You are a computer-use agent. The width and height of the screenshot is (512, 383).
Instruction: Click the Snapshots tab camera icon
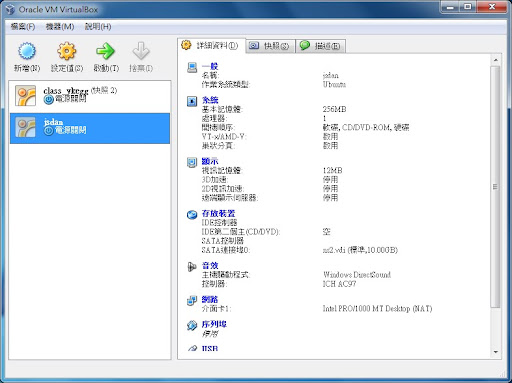pyautogui.click(x=254, y=45)
